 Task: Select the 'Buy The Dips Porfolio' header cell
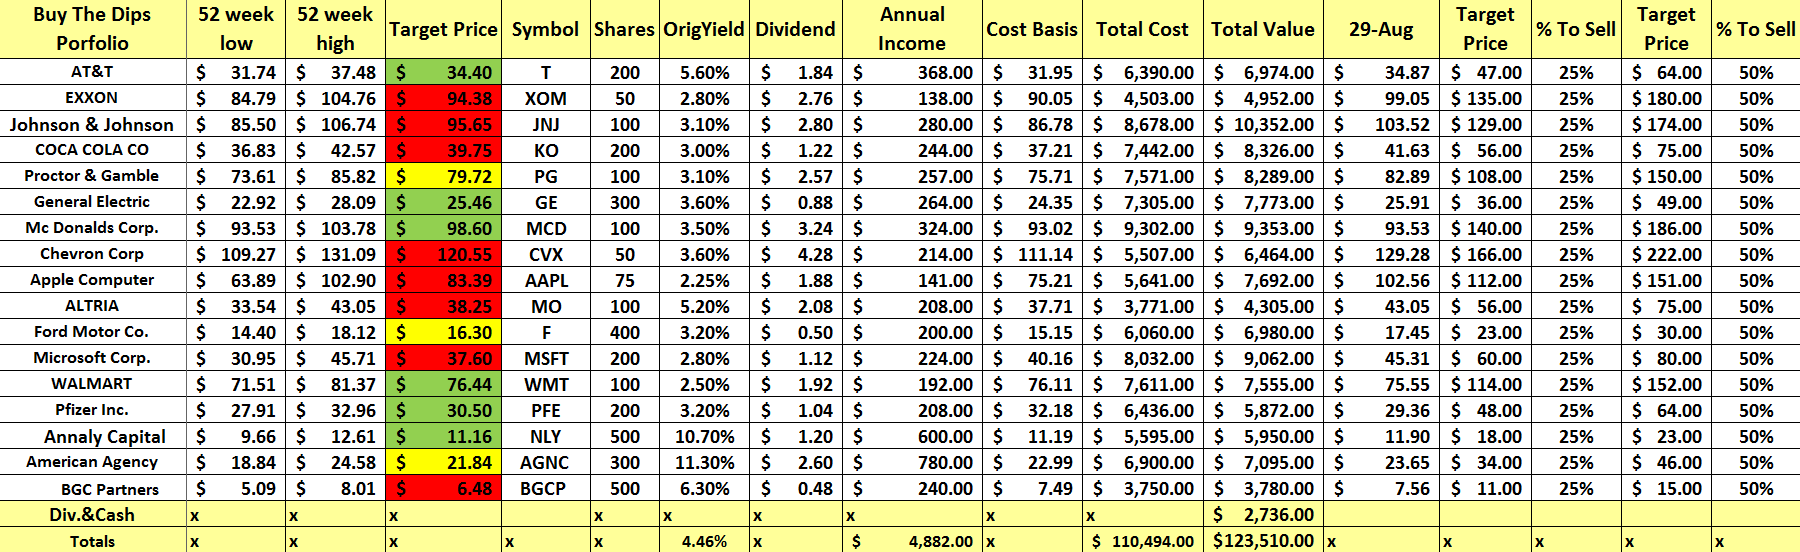coord(93,29)
